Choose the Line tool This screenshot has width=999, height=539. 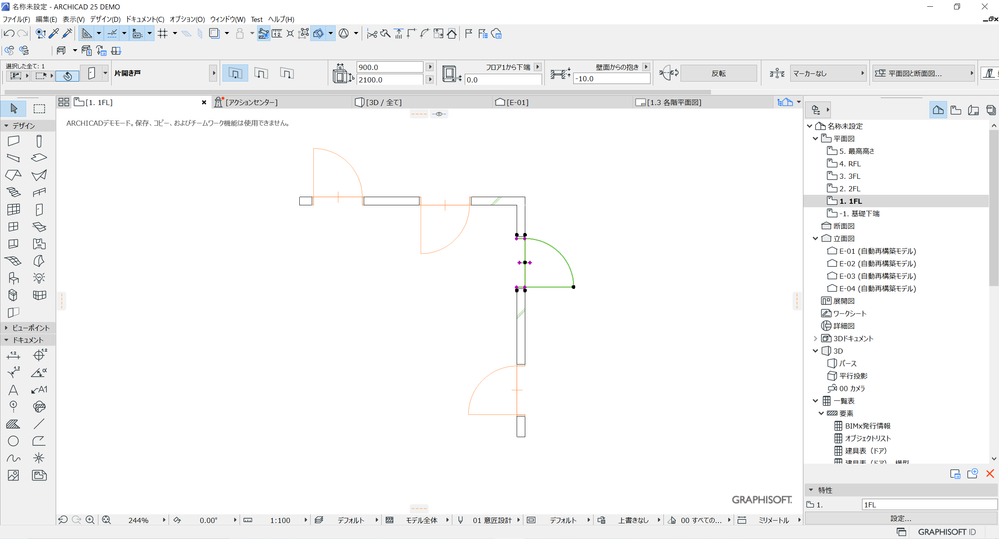click(39, 424)
